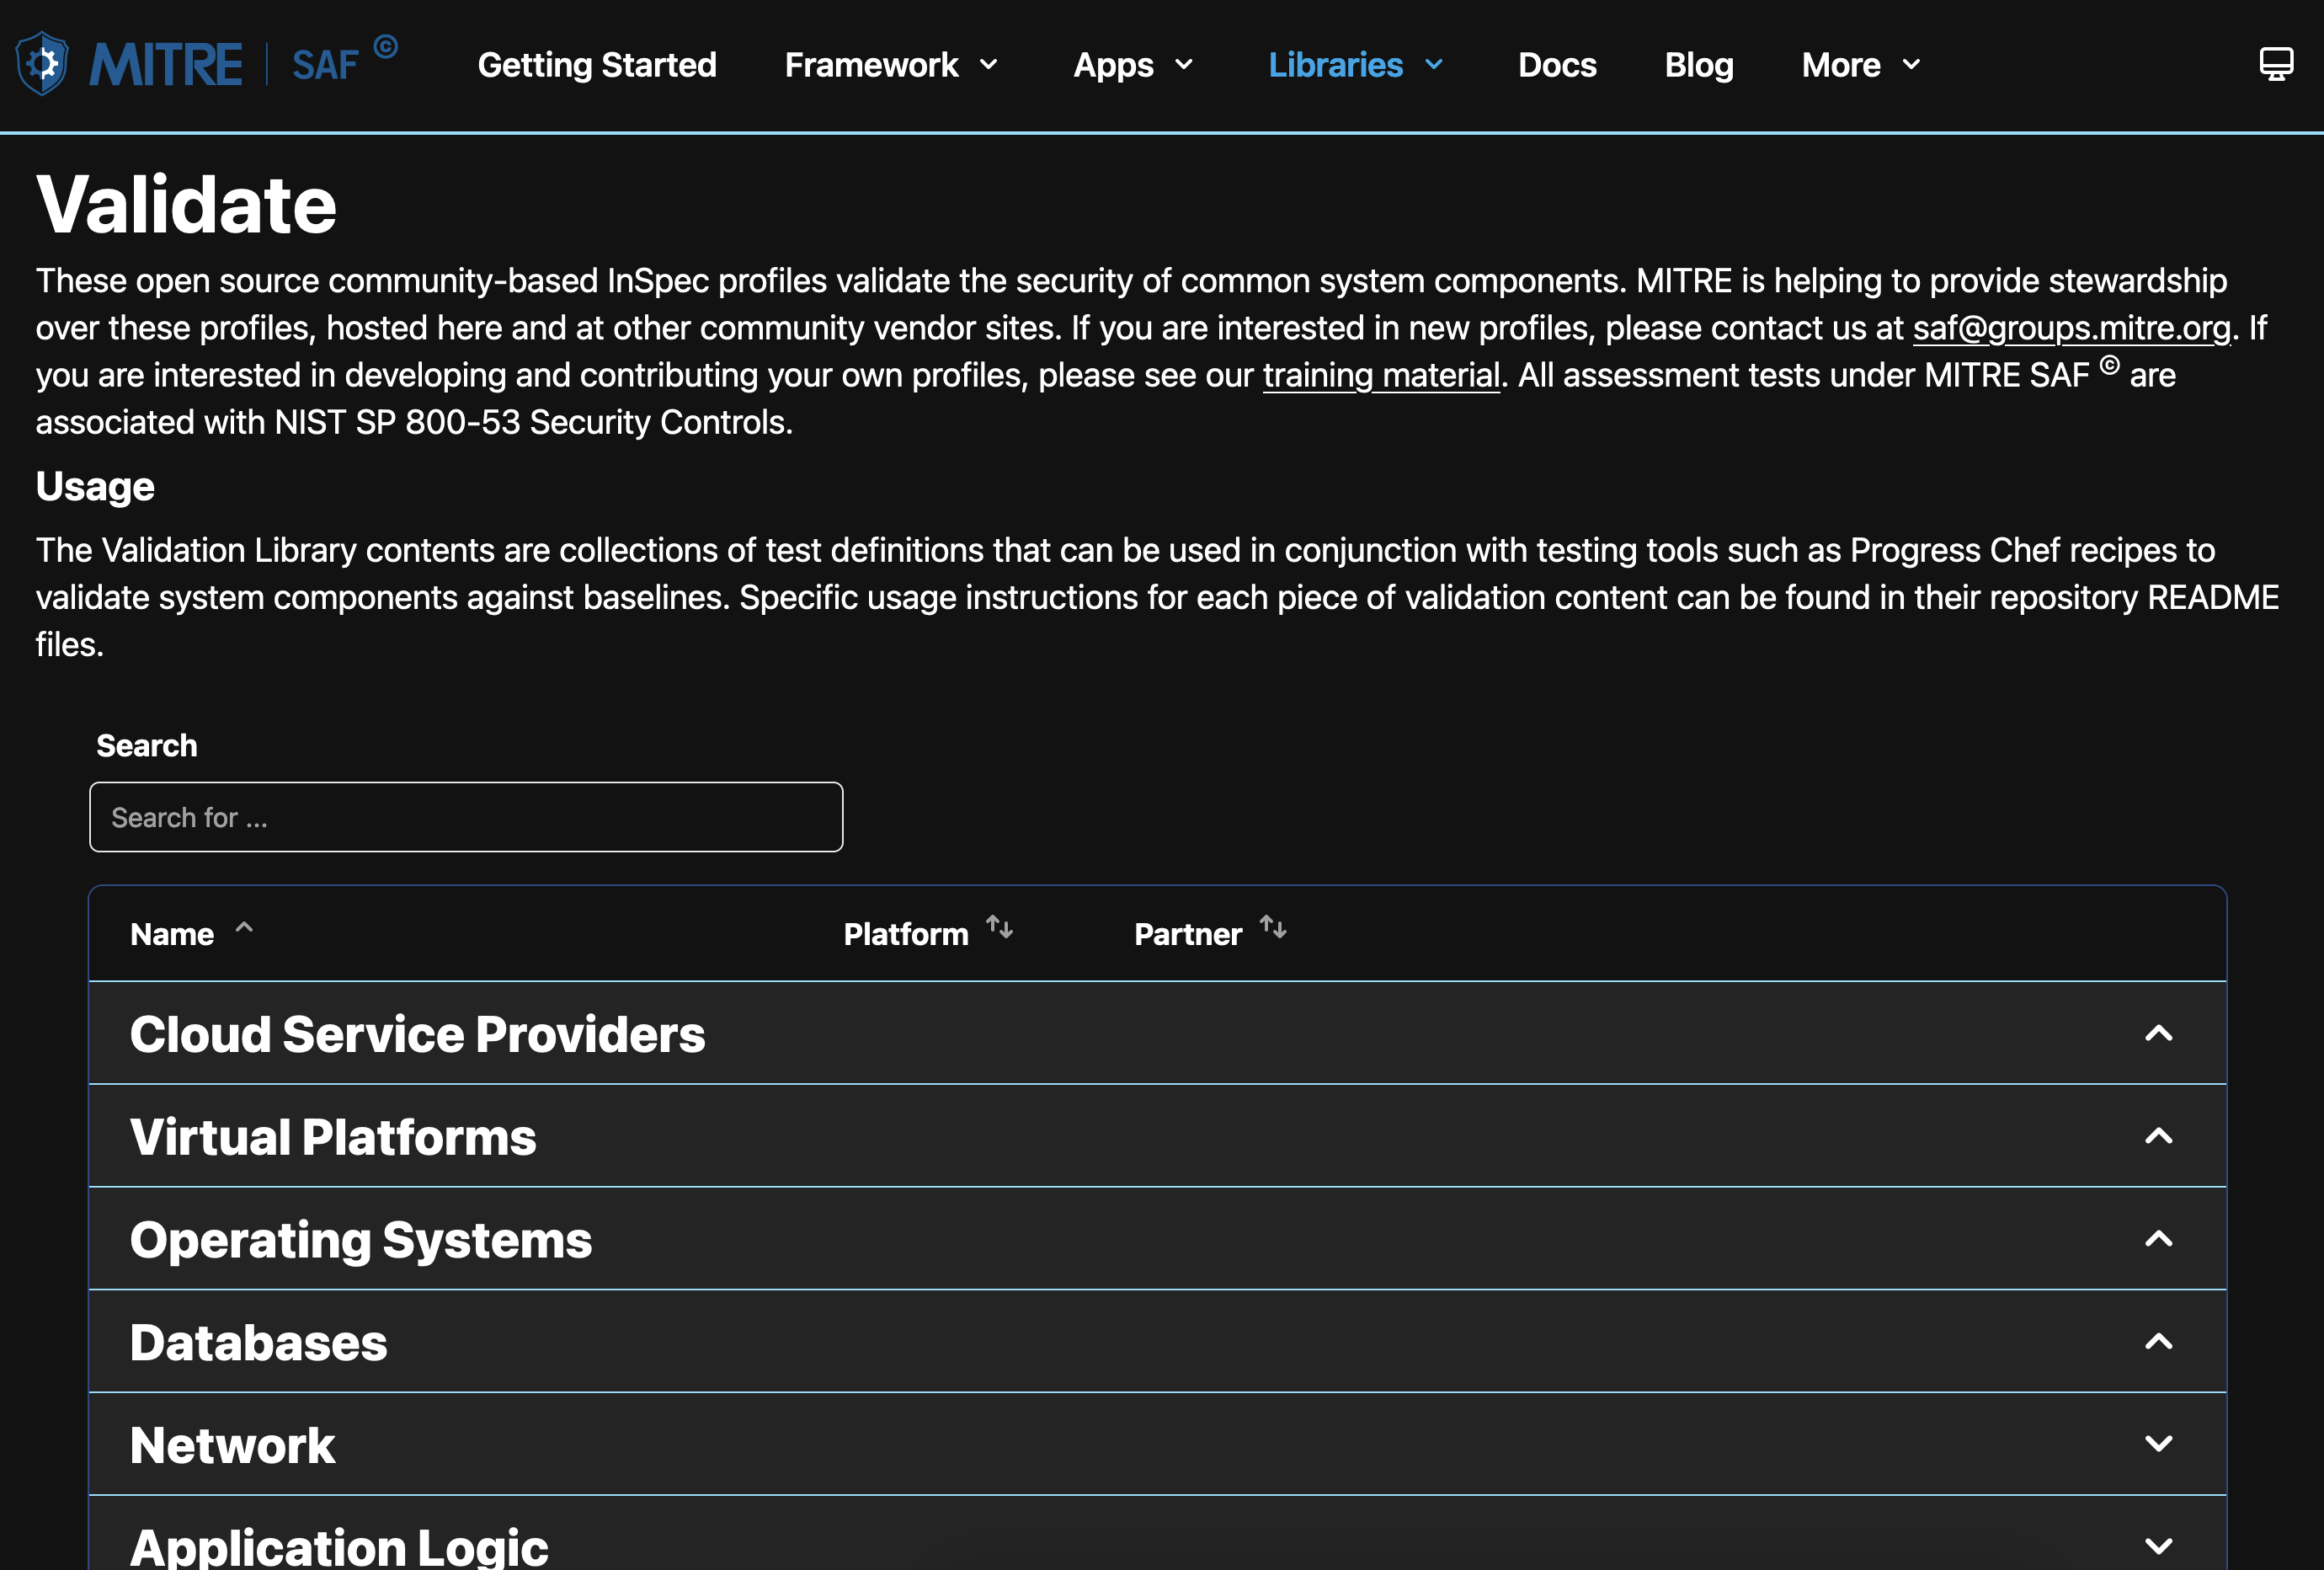Expand the Network section
This screenshot has width=2324, height=1570.
click(2158, 1444)
